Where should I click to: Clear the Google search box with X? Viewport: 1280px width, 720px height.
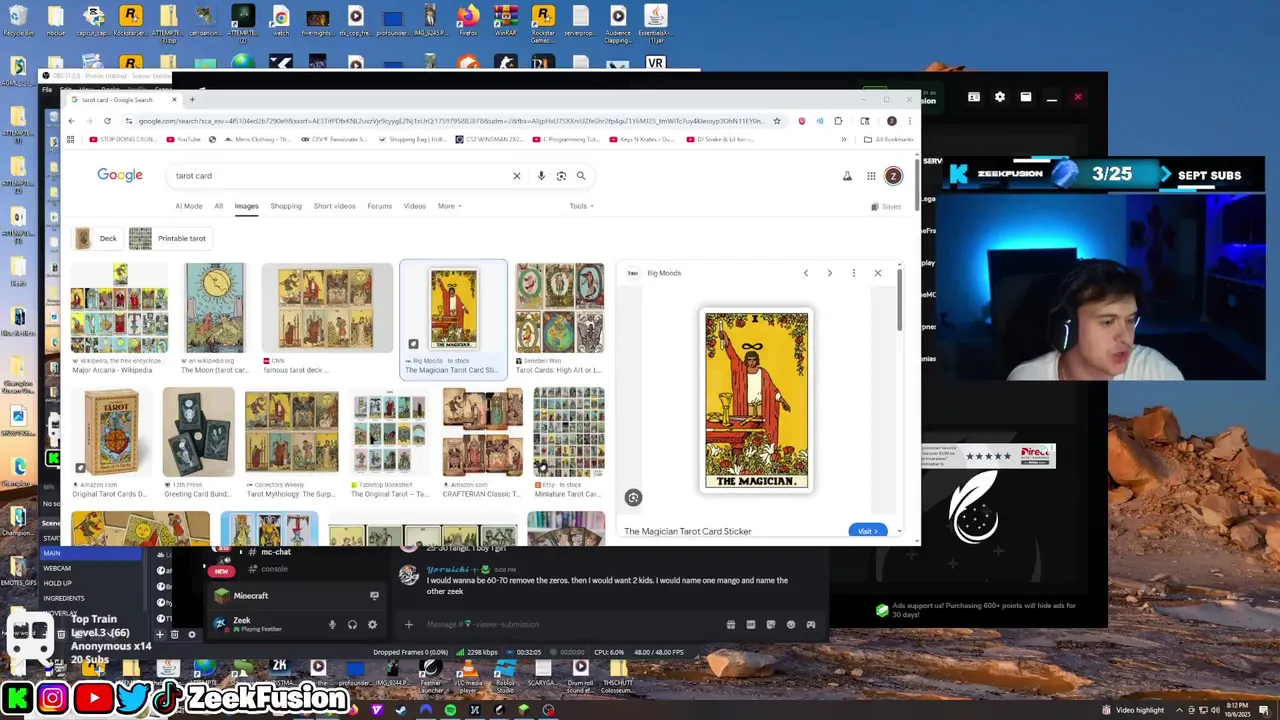tap(517, 176)
